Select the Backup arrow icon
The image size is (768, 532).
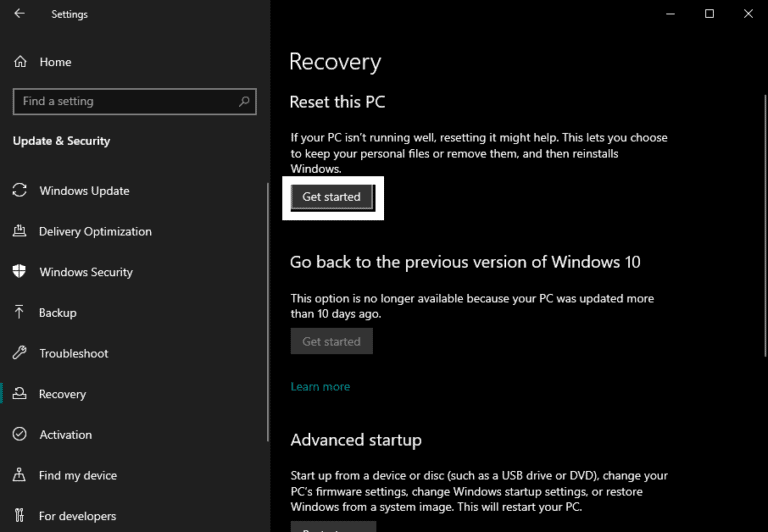pos(19,313)
